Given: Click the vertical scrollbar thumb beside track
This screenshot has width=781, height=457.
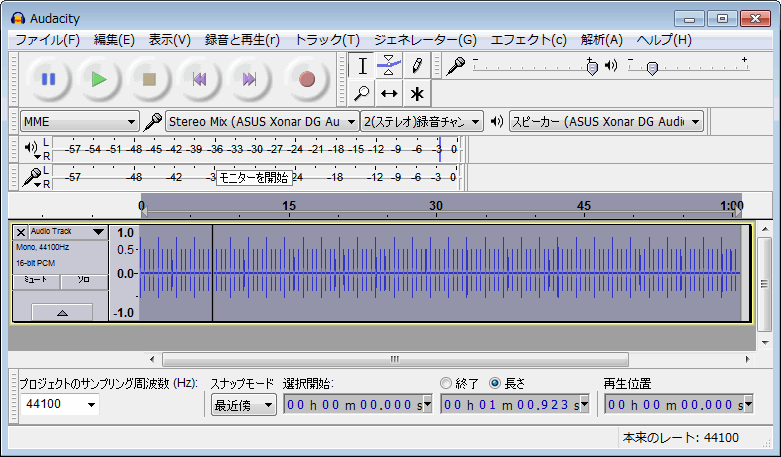Looking at the screenshot, I should (765, 284).
